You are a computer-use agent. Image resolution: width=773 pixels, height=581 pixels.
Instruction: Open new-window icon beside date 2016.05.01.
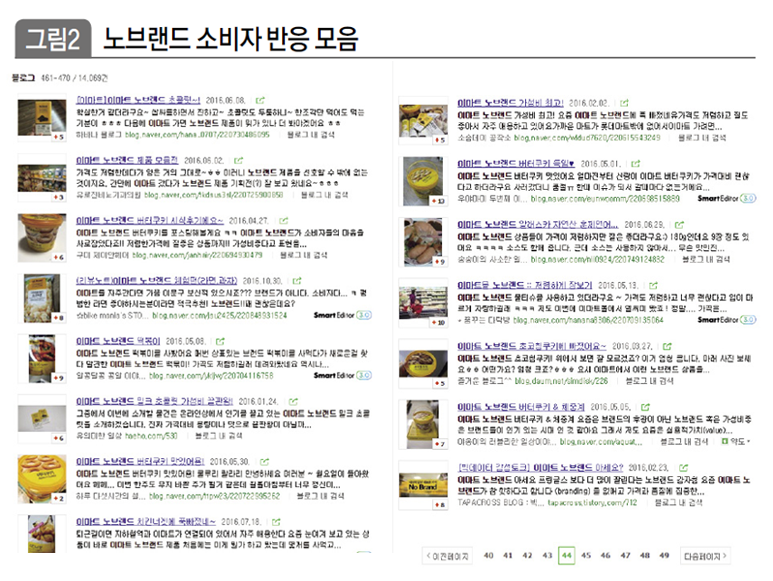pos(636,164)
